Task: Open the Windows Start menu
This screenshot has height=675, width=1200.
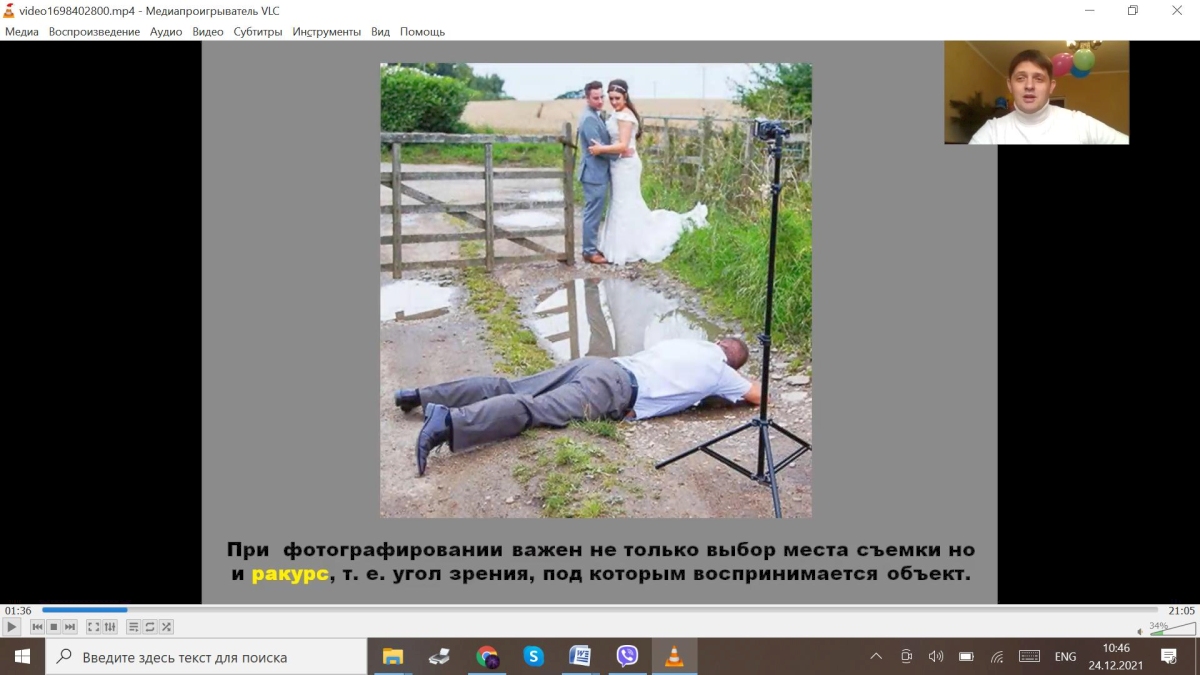Action: coord(22,656)
